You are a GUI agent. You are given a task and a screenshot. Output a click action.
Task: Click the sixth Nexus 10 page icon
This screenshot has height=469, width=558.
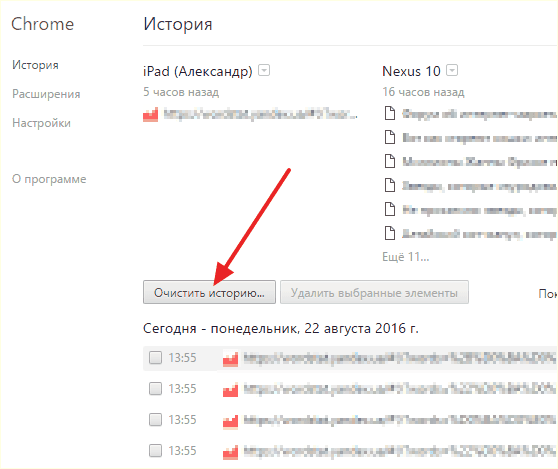point(390,233)
